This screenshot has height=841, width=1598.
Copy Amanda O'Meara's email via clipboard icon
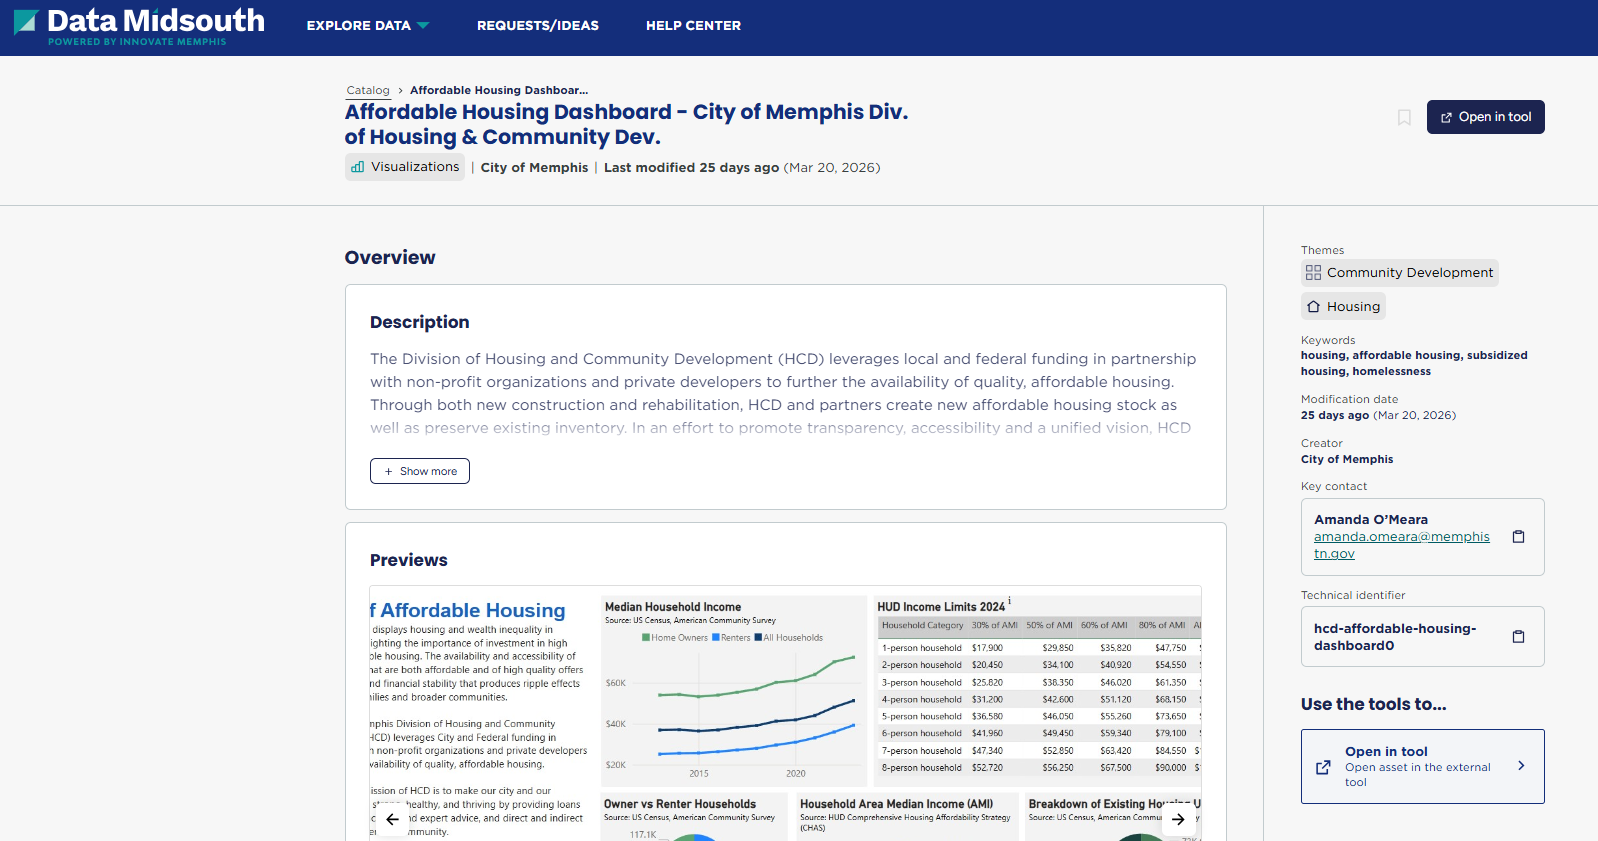[x=1518, y=537]
